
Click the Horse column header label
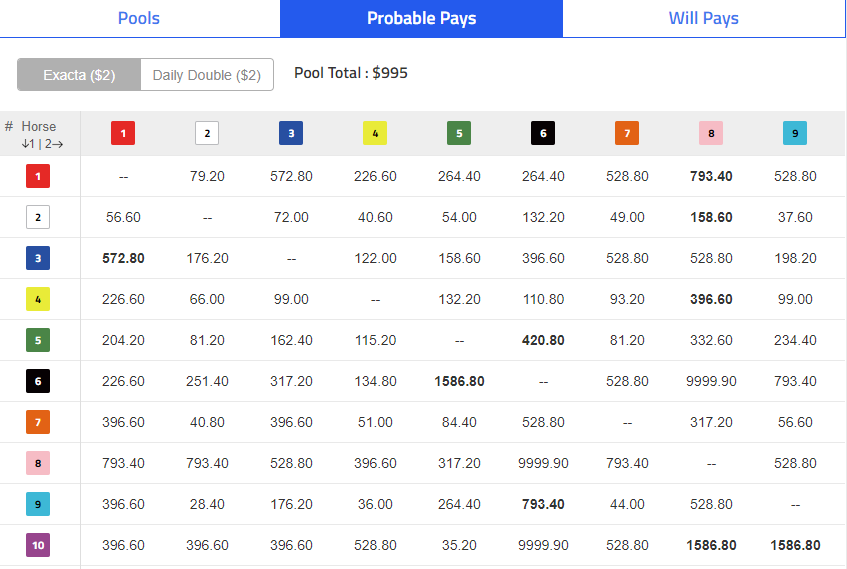pyautogui.click(x=38, y=126)
